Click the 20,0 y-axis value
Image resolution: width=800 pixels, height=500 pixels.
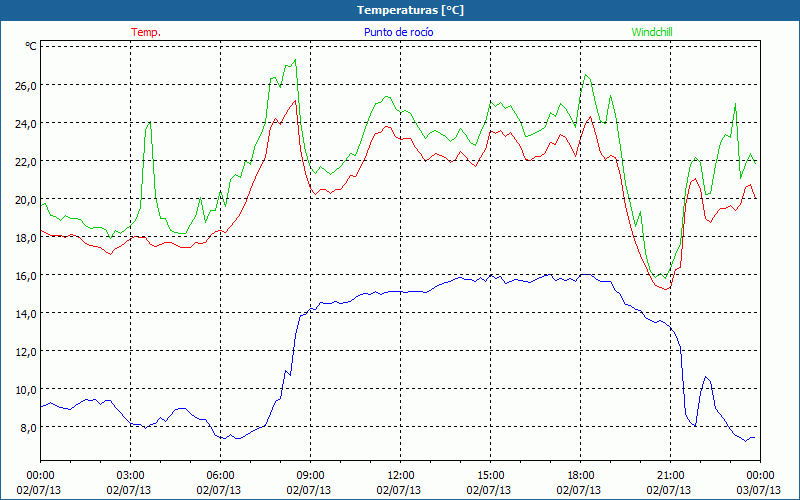tap(26, 200)
